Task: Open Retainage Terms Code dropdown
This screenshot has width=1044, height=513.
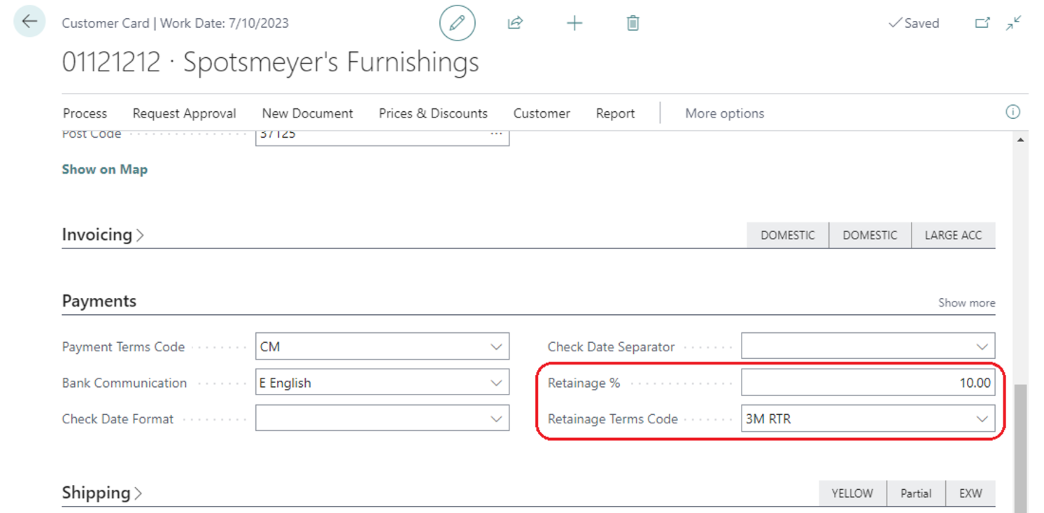Action: click(x=981, y=418)
